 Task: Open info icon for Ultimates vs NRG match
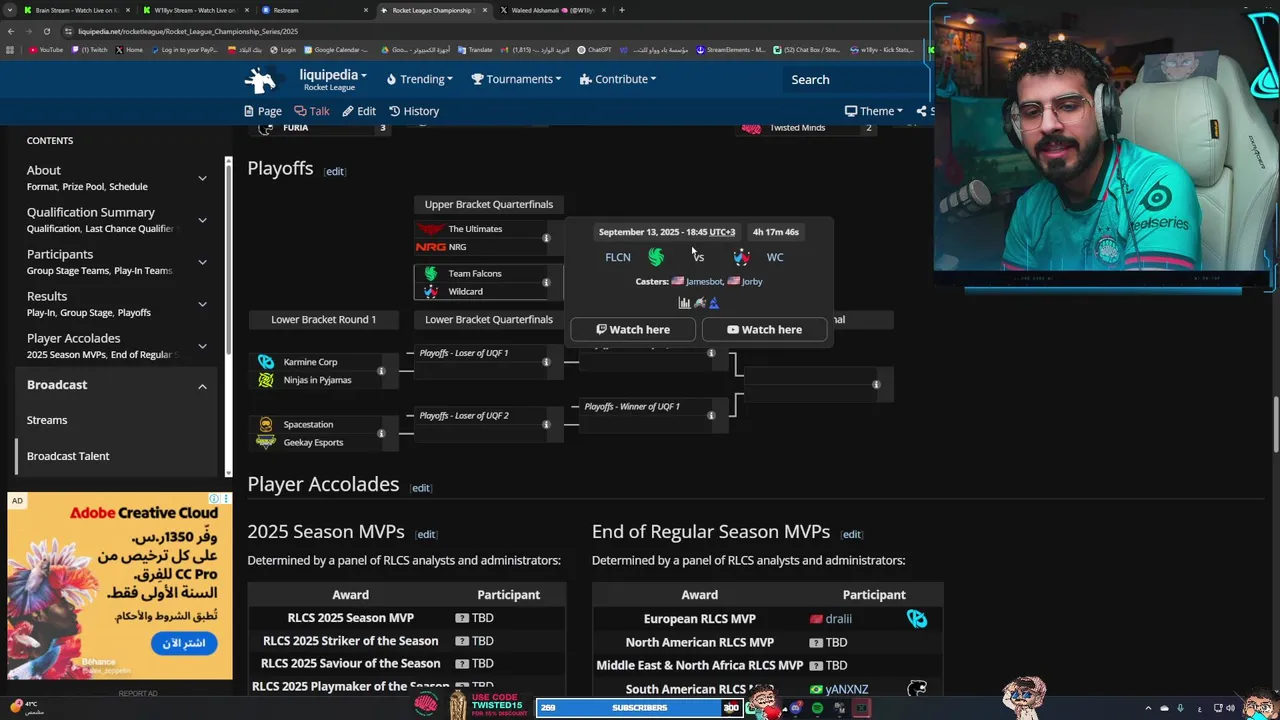tap(546, 238)
